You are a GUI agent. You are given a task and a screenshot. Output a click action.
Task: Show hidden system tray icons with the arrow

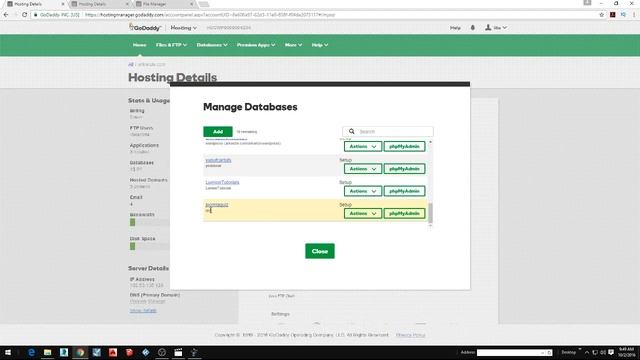(x=587, y=352)
